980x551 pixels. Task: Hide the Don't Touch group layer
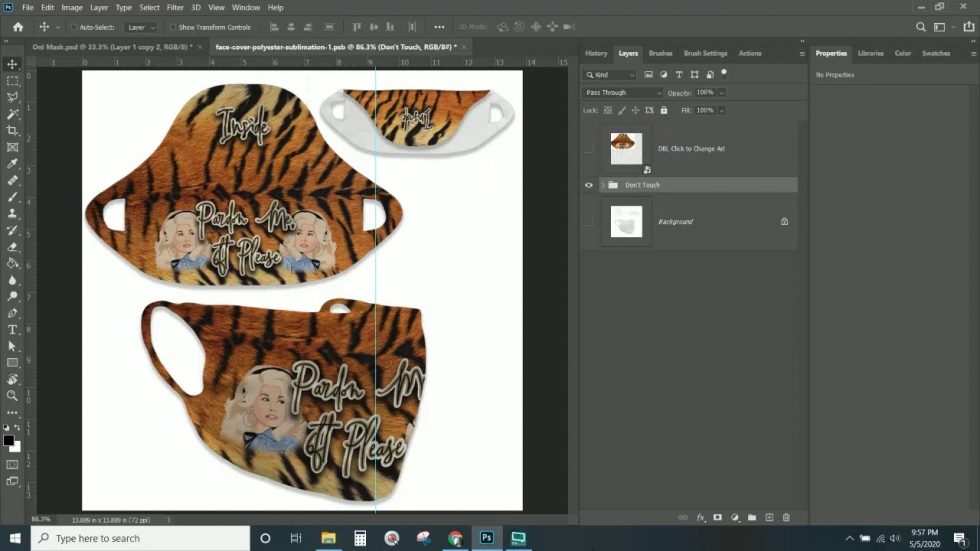588,185
